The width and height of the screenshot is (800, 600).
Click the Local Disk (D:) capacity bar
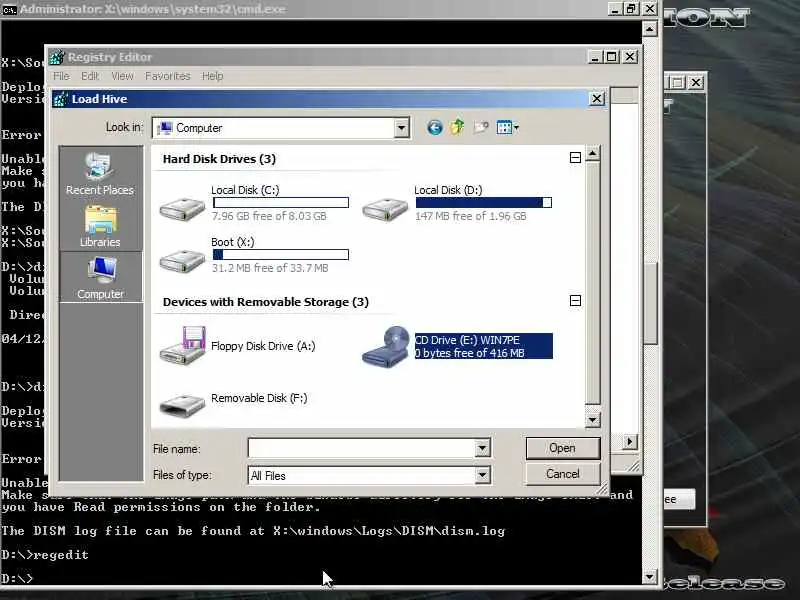484,203
